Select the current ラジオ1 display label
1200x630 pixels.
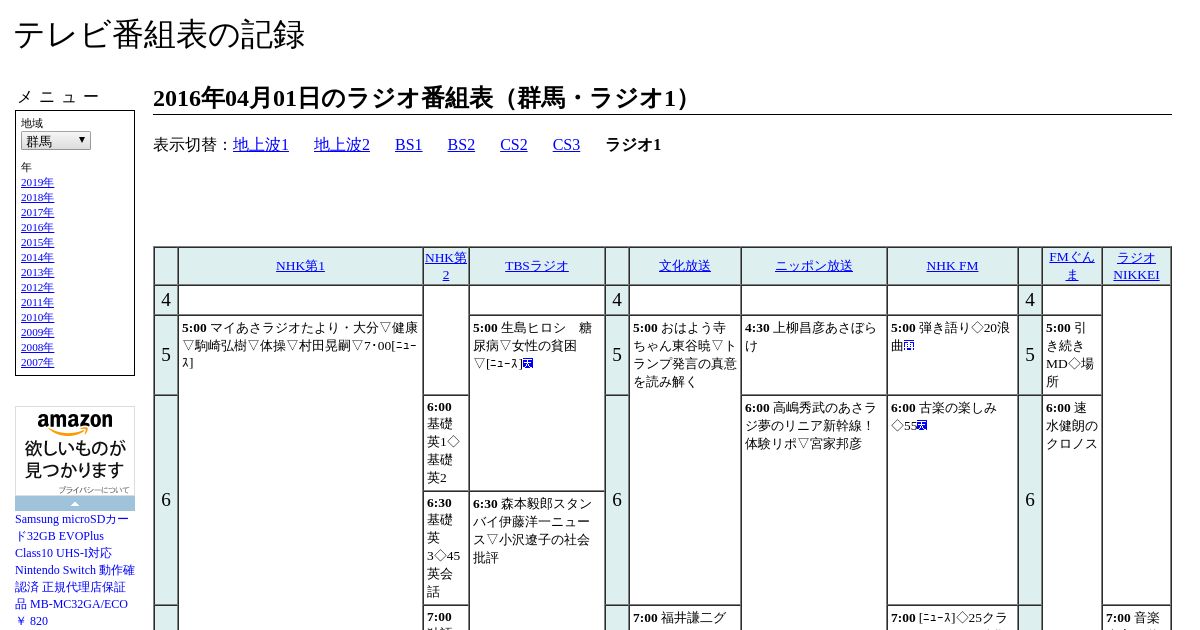[633, 145]
